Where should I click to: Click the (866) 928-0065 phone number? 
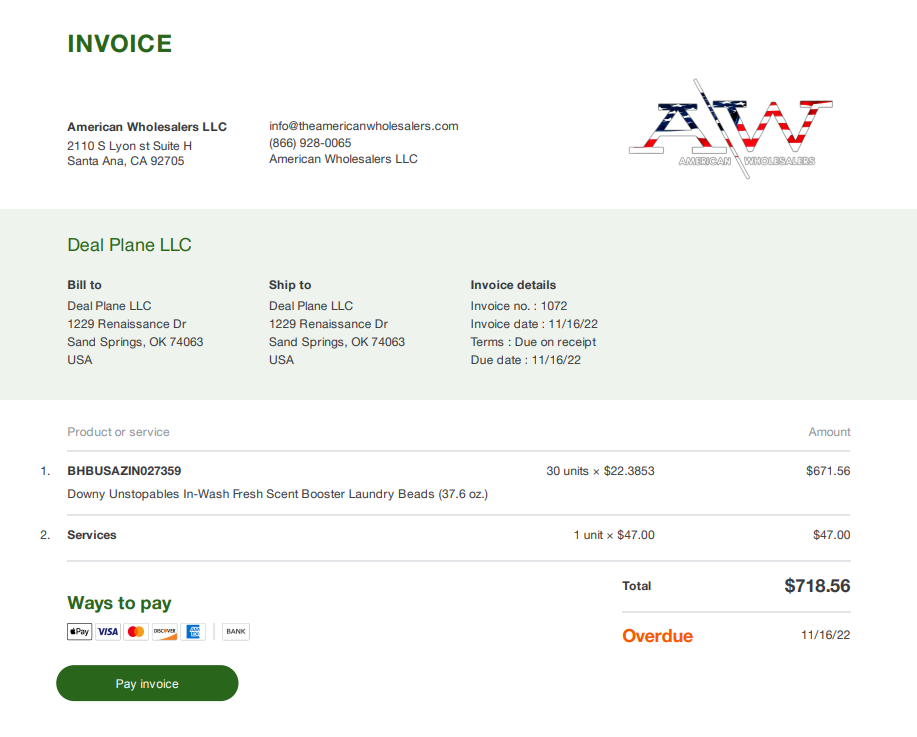pyautogui.click(x=310, y=143)
